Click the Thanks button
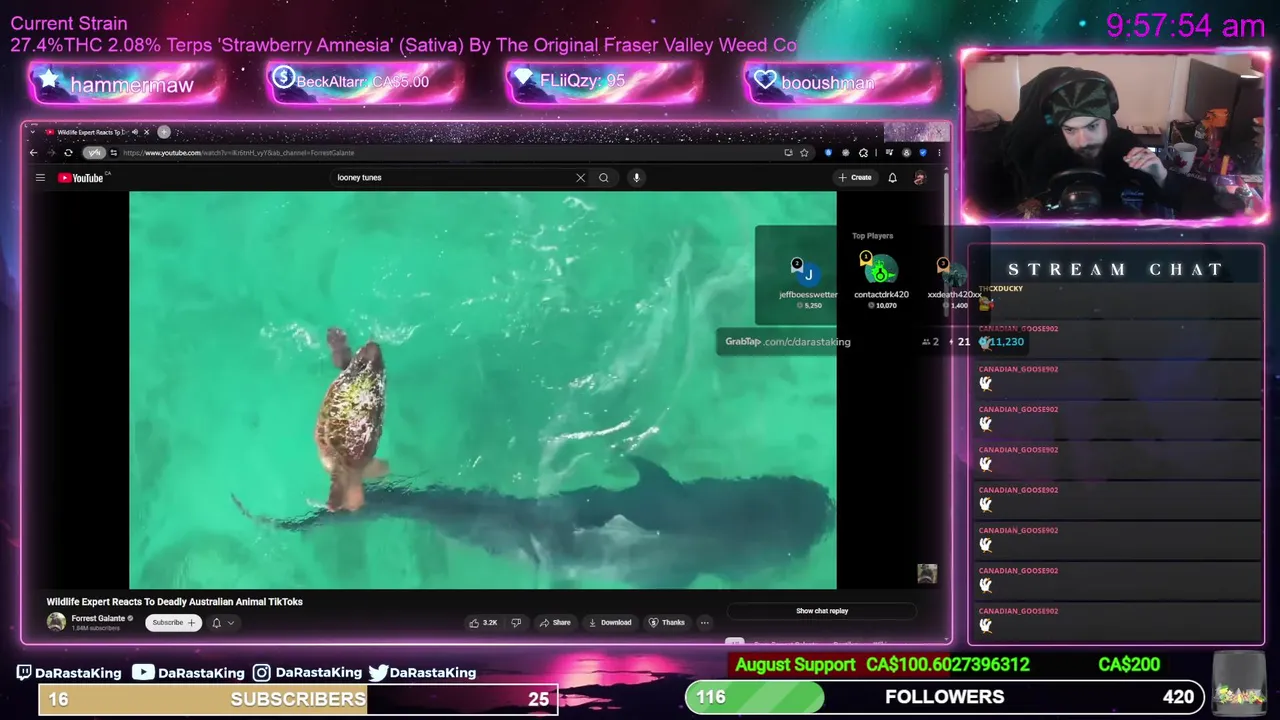Image resolution: width=1280 pixels, height=720 pixels. [x=667, y=622]
